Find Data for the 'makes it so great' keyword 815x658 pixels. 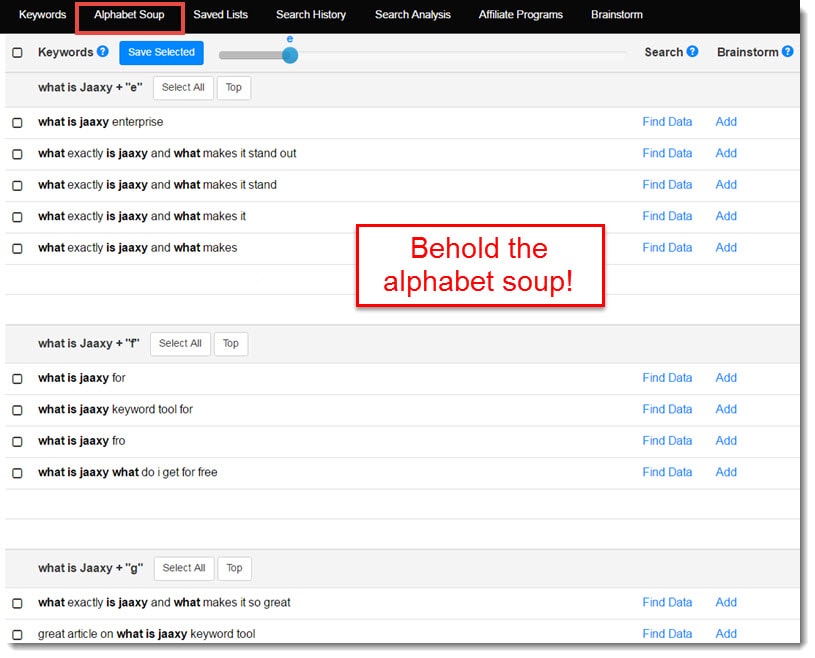pos(667,602)
